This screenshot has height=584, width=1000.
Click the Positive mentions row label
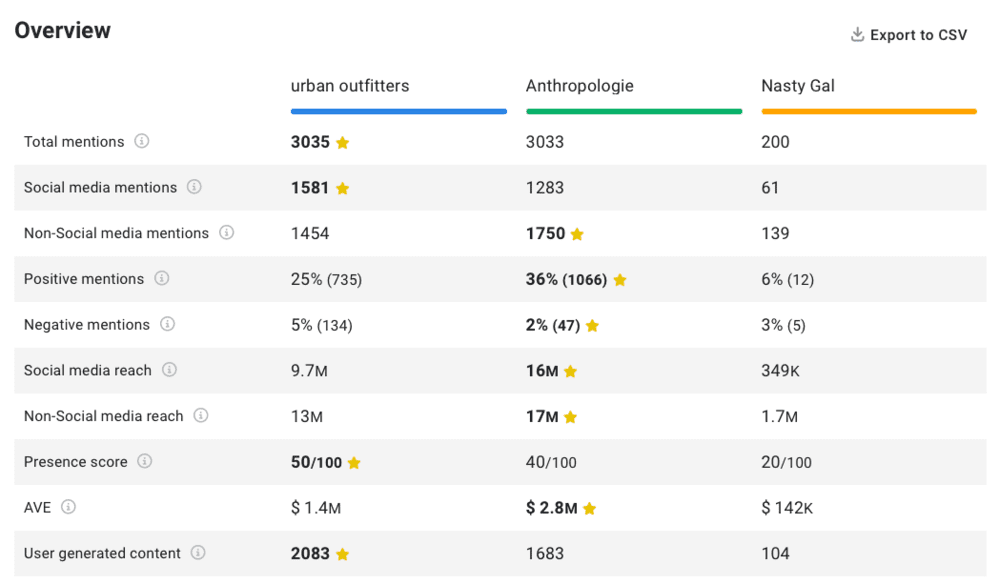84,279
